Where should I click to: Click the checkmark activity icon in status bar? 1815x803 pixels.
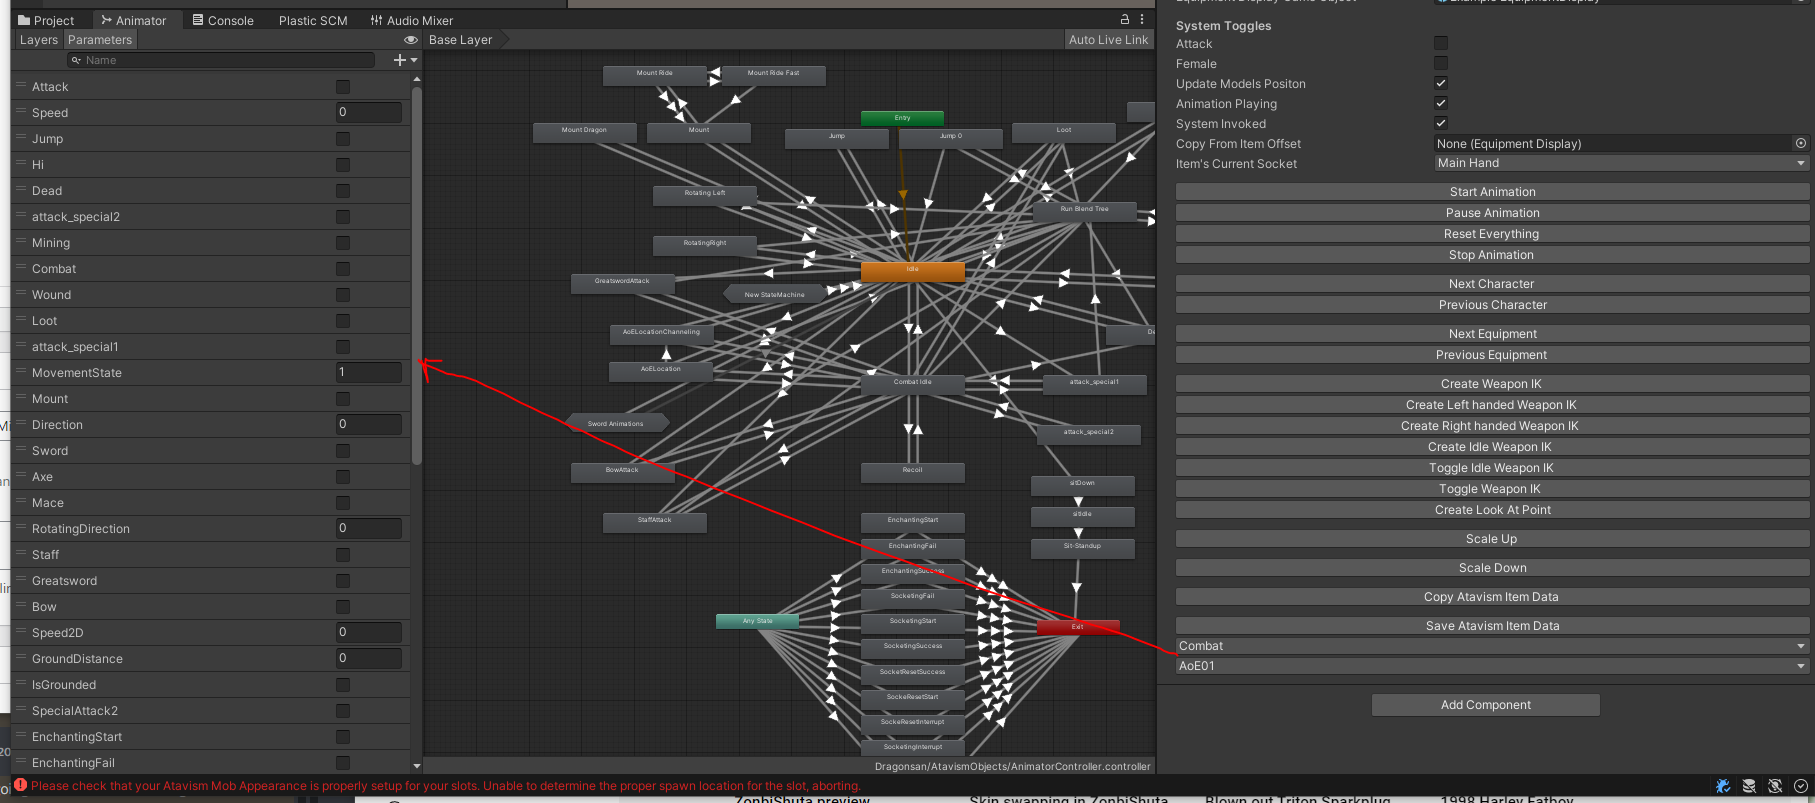(x=1801, y=786)
